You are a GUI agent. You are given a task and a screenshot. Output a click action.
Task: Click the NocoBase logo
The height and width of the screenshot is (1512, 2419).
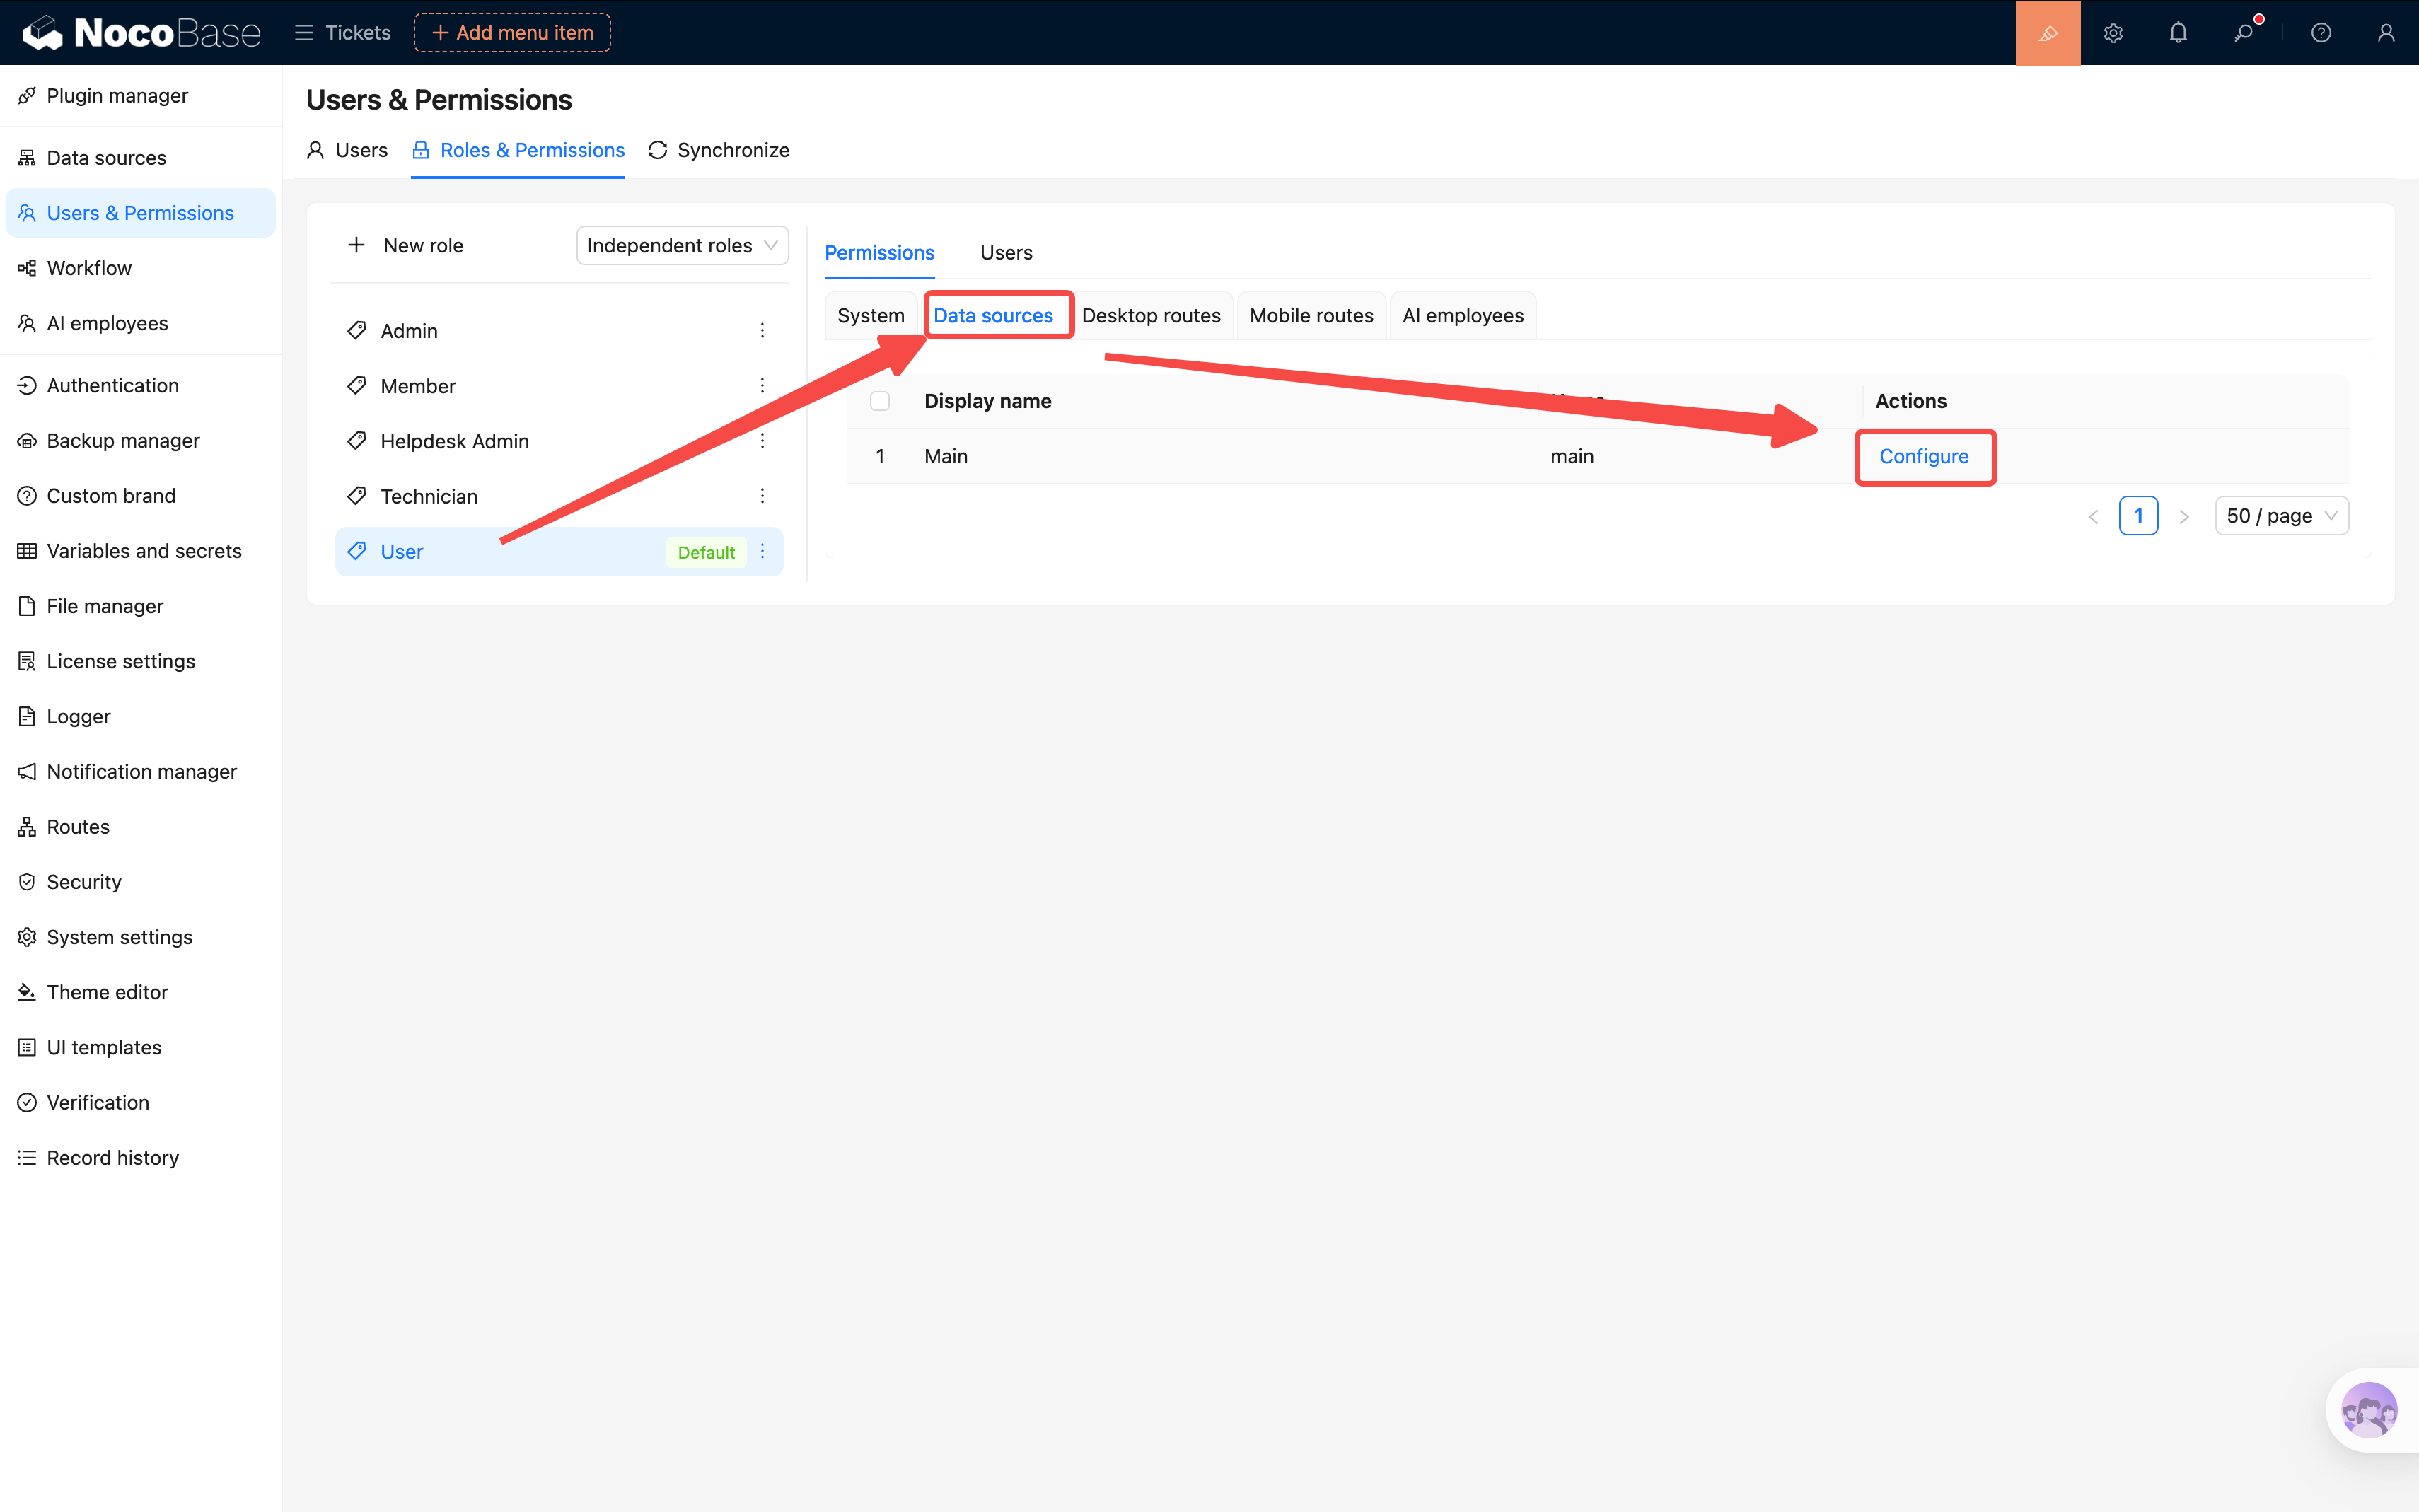coord(141,33)
